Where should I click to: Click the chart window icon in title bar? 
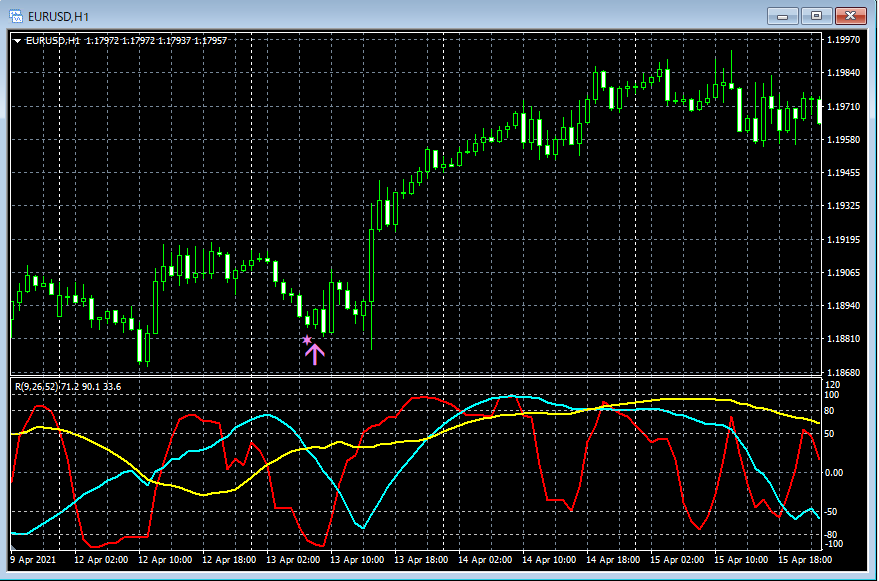click(x=17, y=15)
